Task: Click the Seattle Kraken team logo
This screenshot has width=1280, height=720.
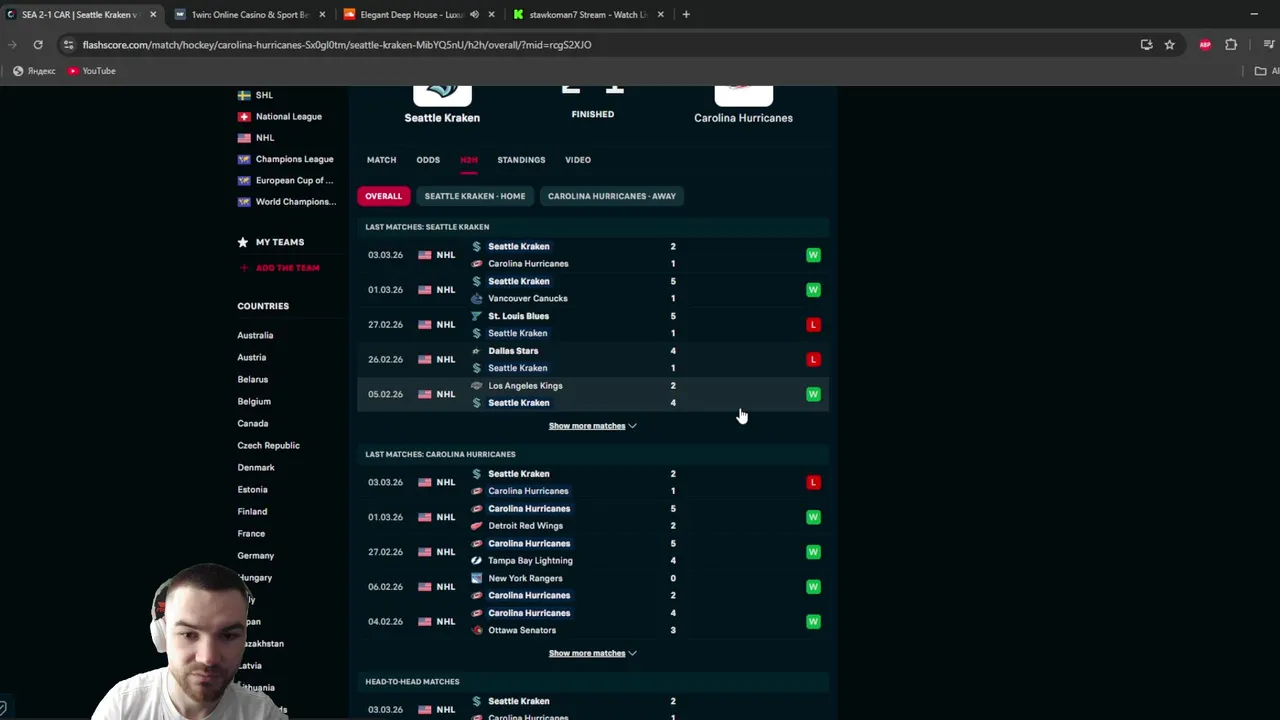Action: click(442, 94)
